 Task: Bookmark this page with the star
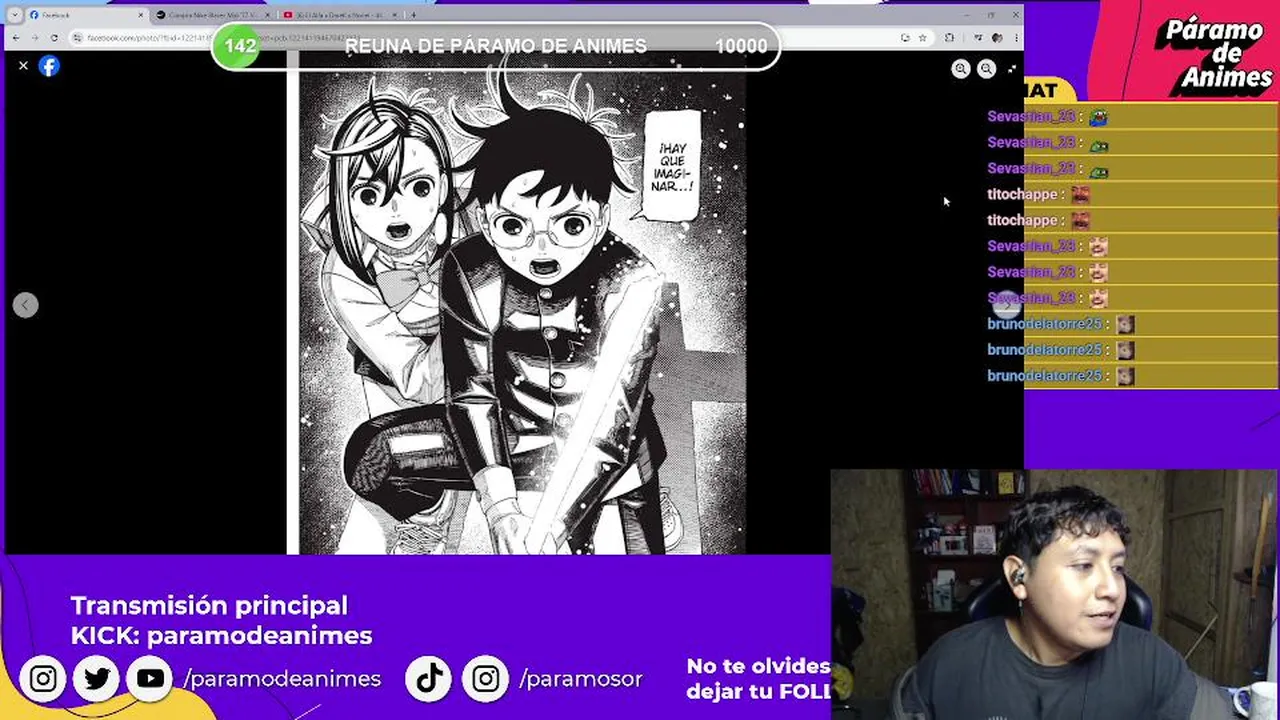click(x=922, y=38)
